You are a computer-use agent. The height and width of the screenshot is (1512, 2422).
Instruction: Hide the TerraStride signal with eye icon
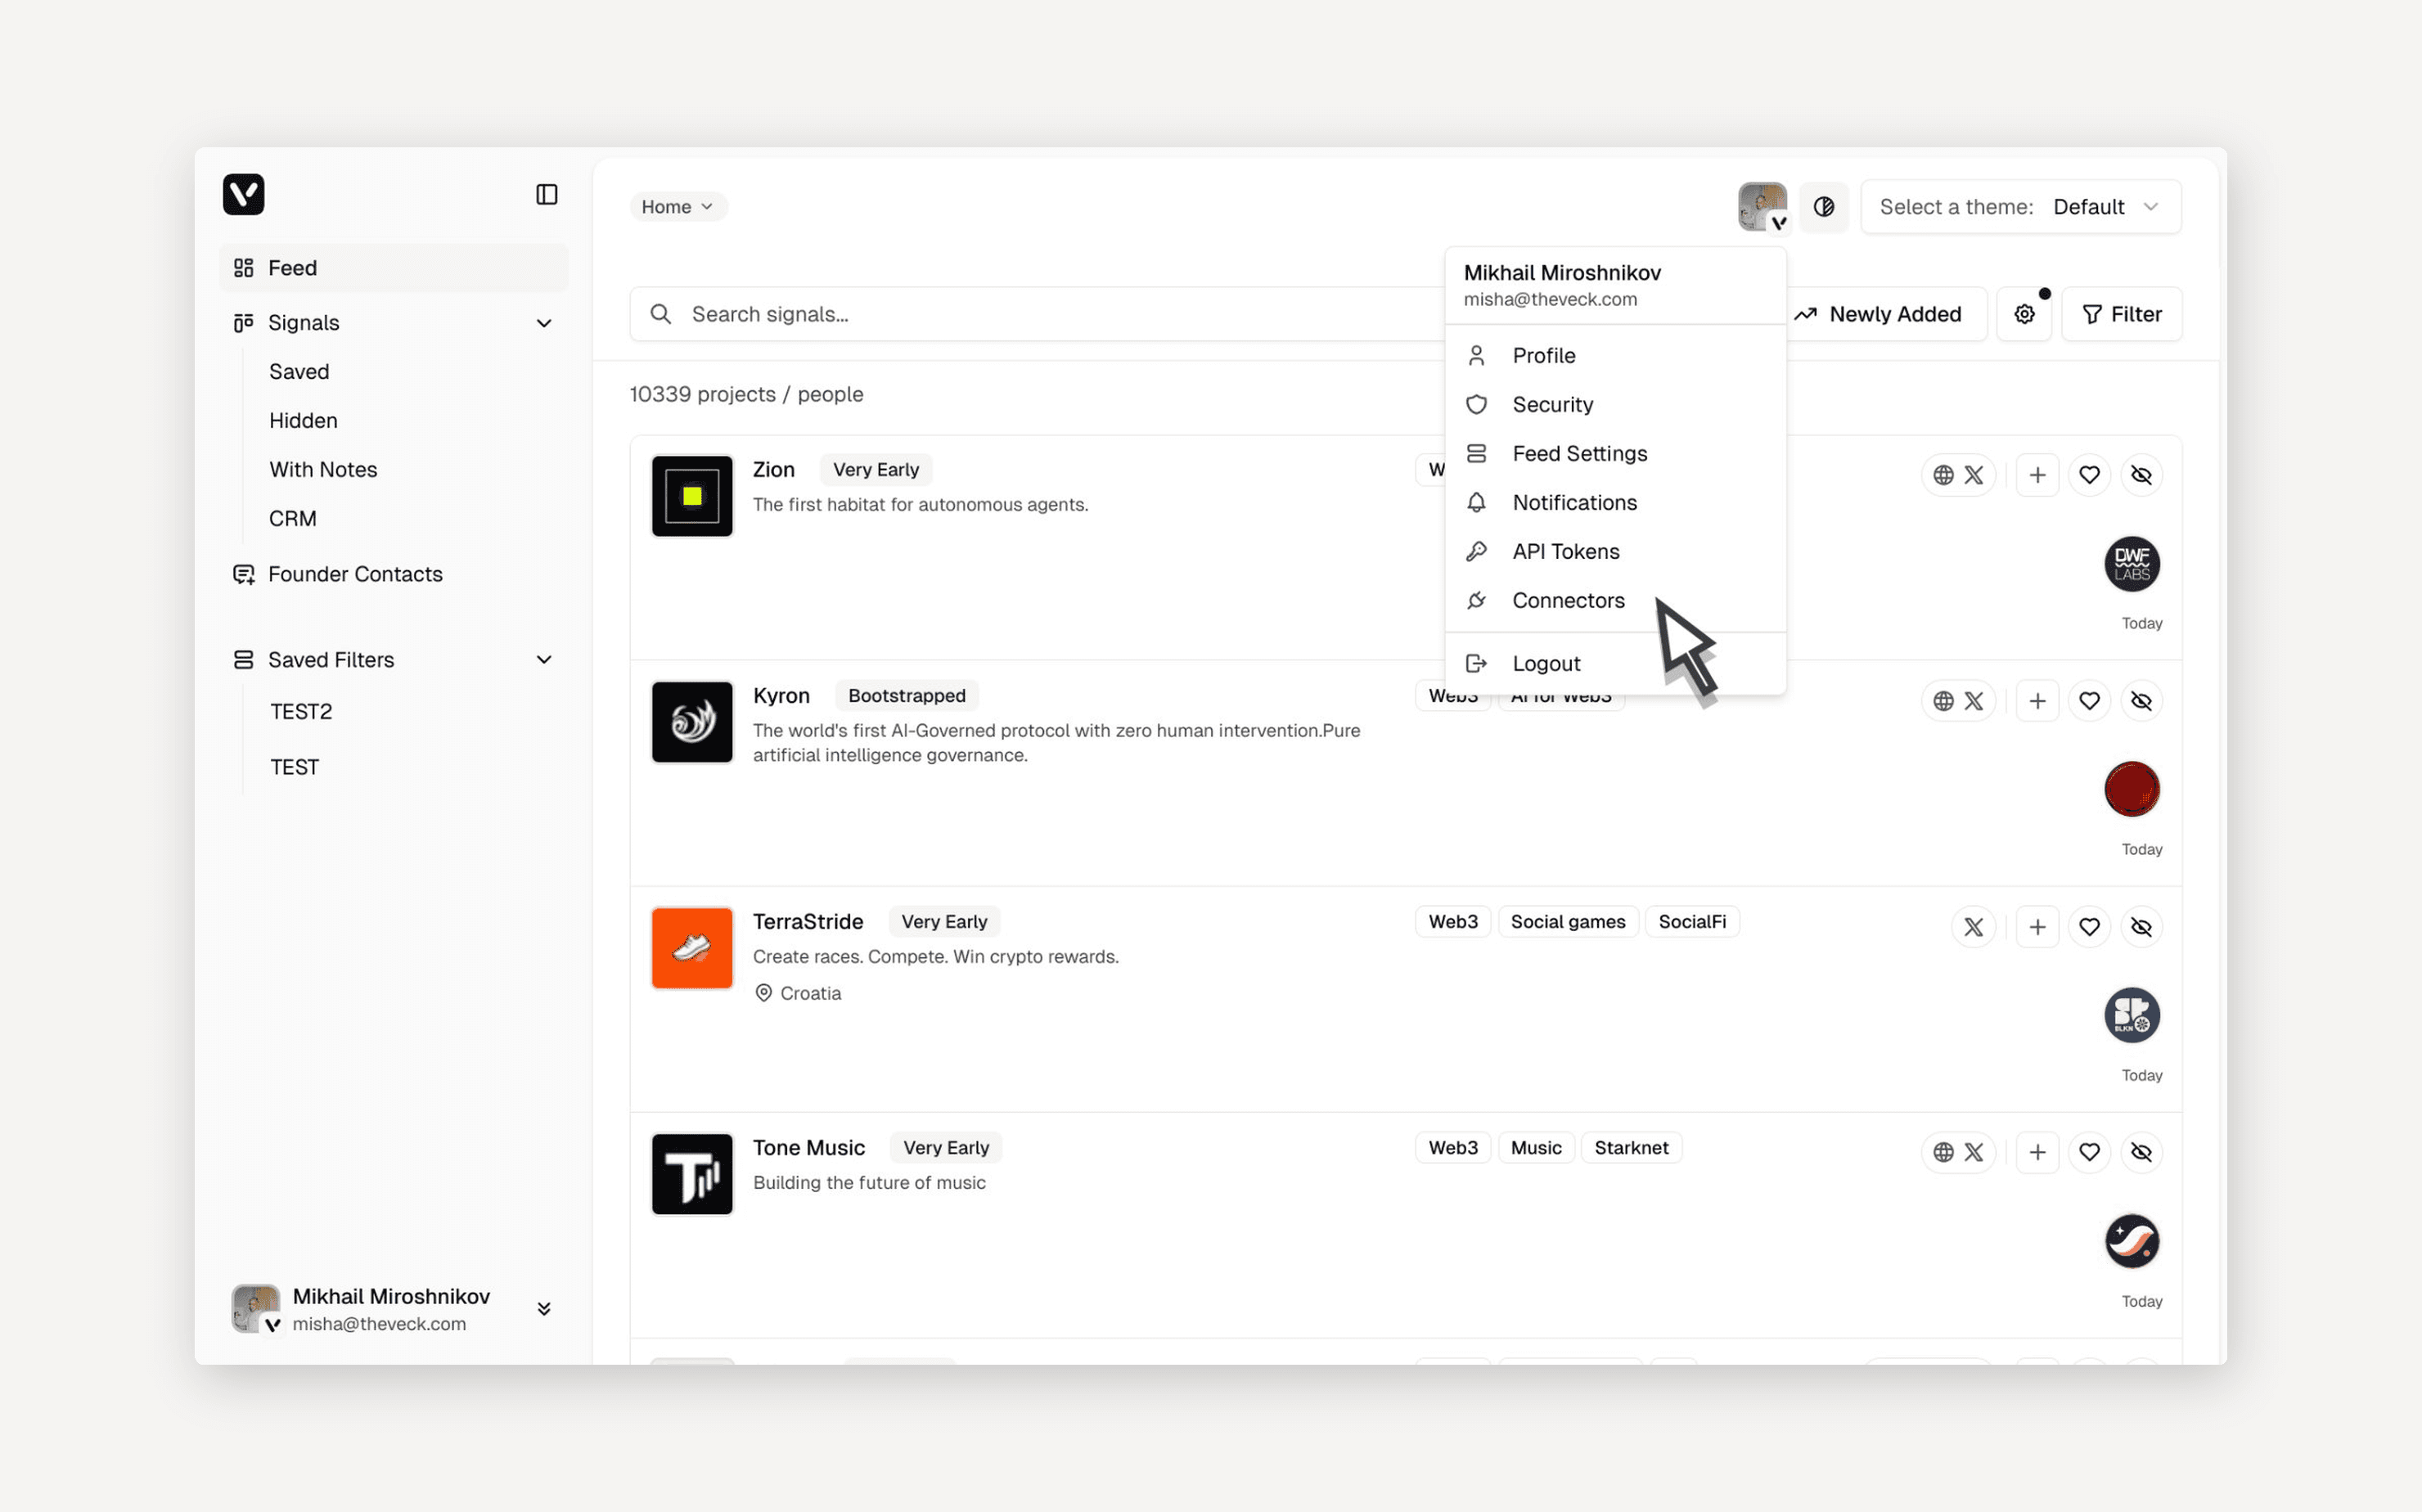tap(2141, 927)
